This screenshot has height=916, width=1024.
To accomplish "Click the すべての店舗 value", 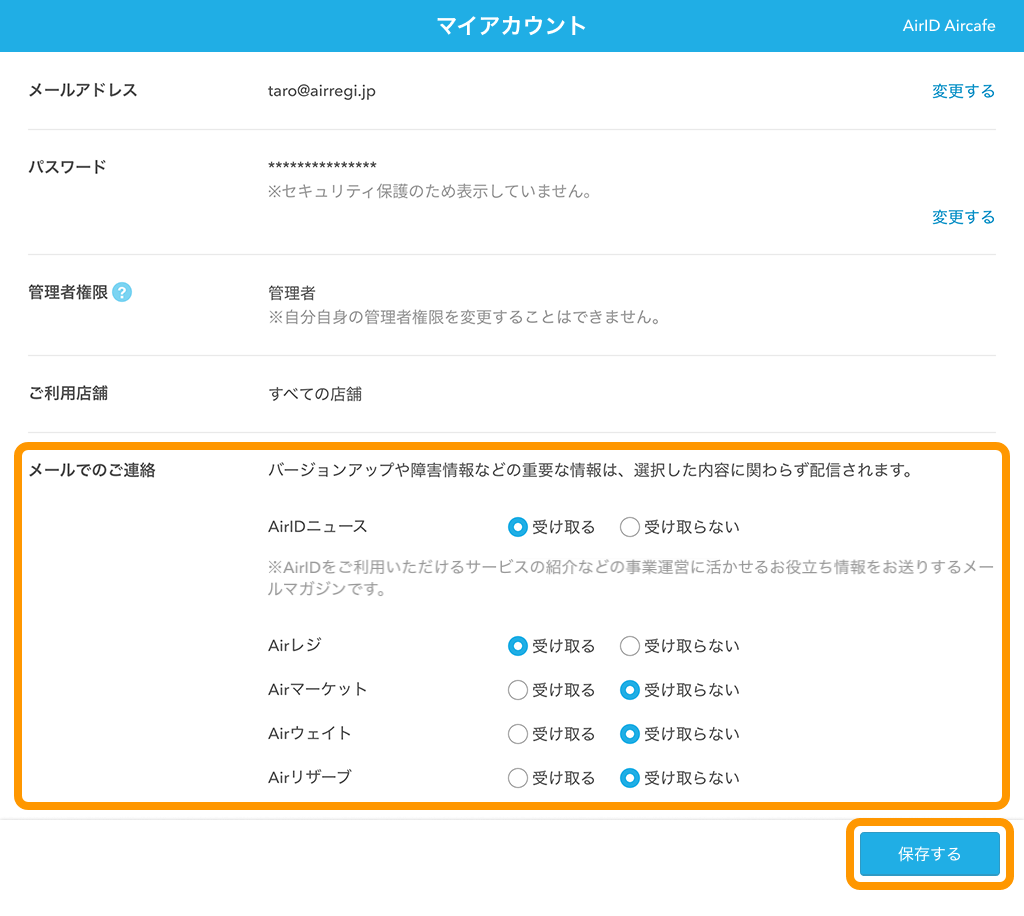I will [x=315, y=394].
